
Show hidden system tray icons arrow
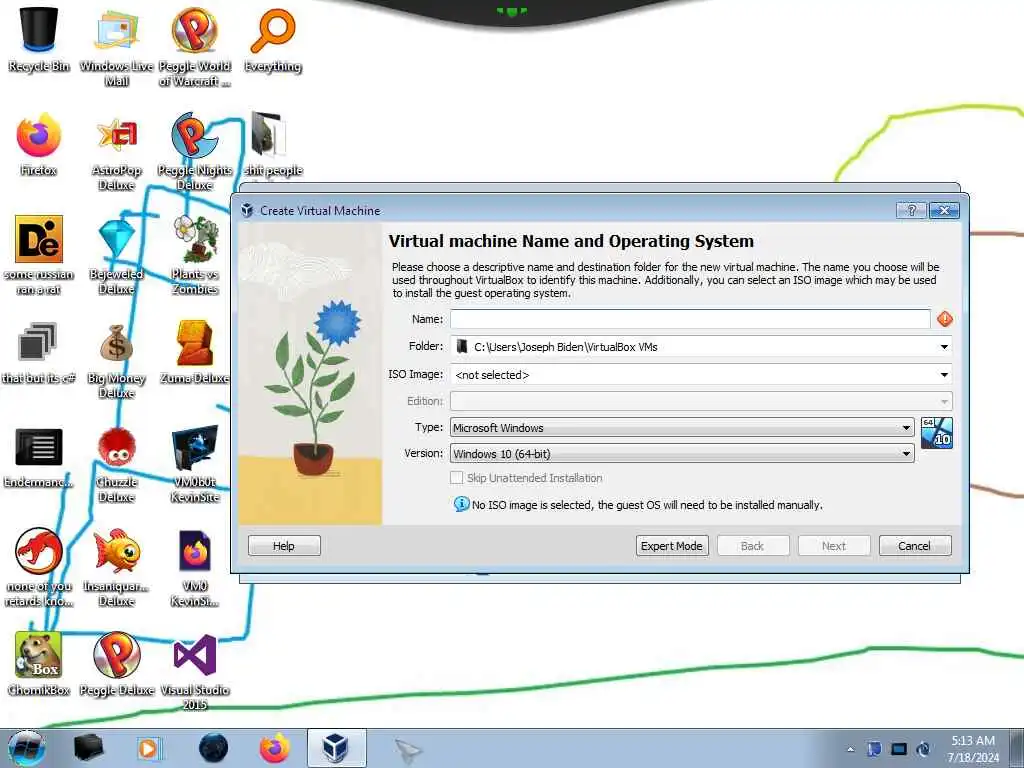850,749
